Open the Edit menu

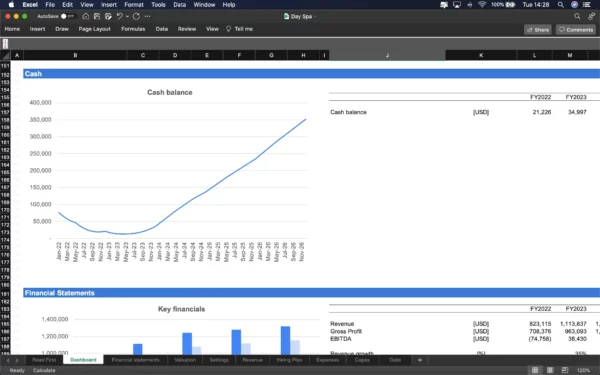pos(67,5)
